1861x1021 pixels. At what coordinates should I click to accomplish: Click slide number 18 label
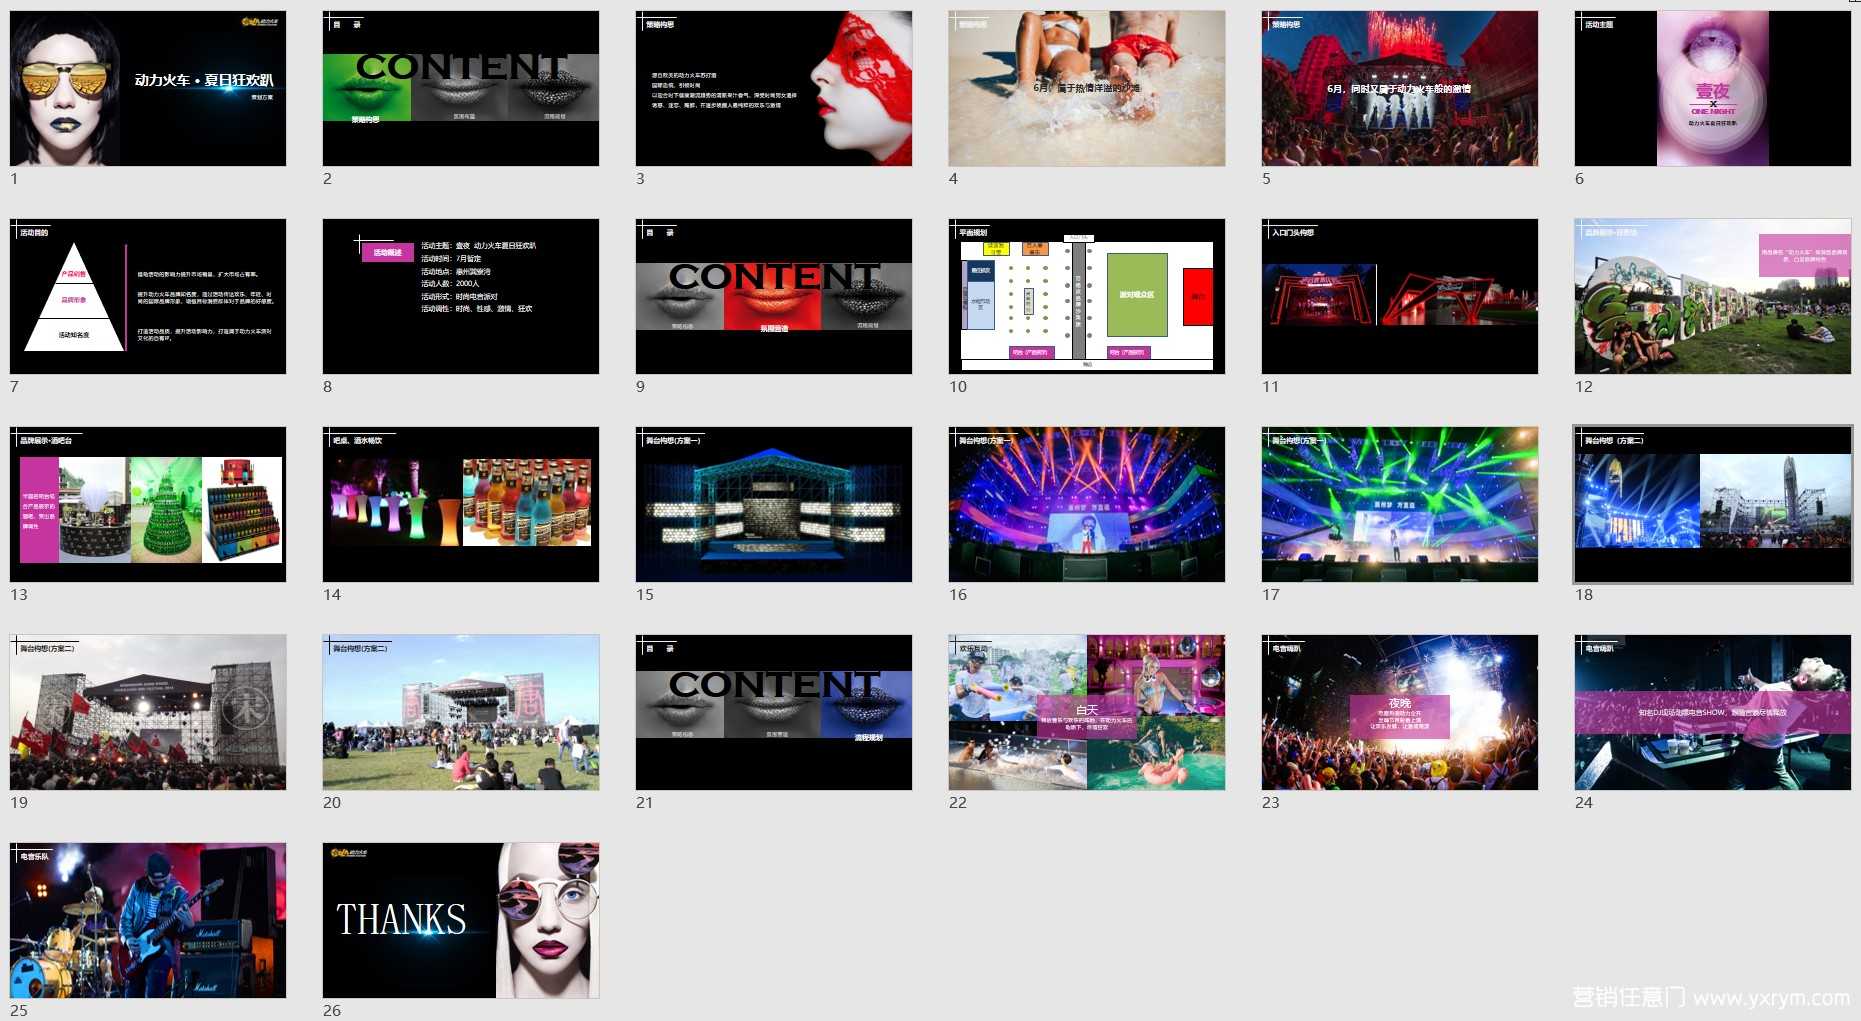click(1584, 594)
